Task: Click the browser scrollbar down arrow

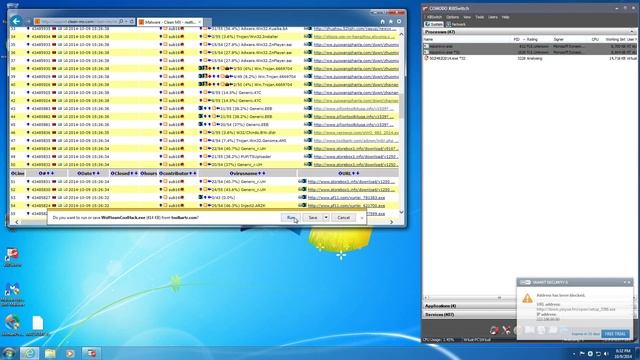Action: [x=401, y=212]
